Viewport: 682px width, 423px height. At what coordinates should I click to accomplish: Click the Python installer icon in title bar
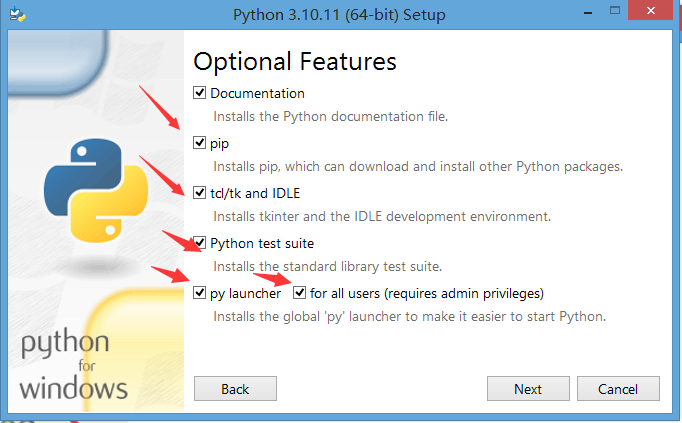17,14
